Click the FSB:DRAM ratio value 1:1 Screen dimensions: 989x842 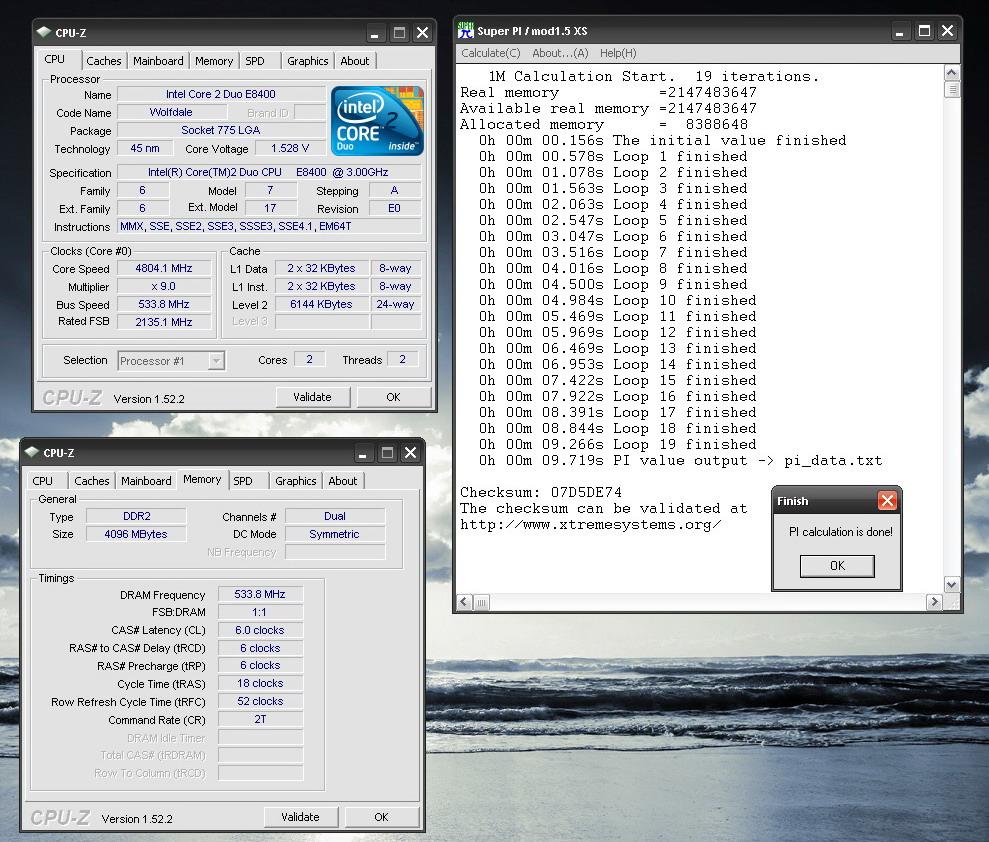pyautogui.click(x=260, y=612)
